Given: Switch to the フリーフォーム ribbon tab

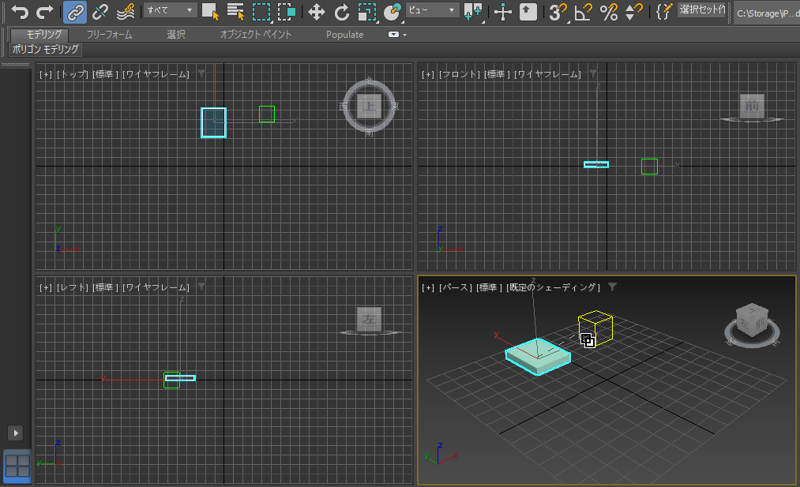Looking at the screenshot, I should [110, 34].
